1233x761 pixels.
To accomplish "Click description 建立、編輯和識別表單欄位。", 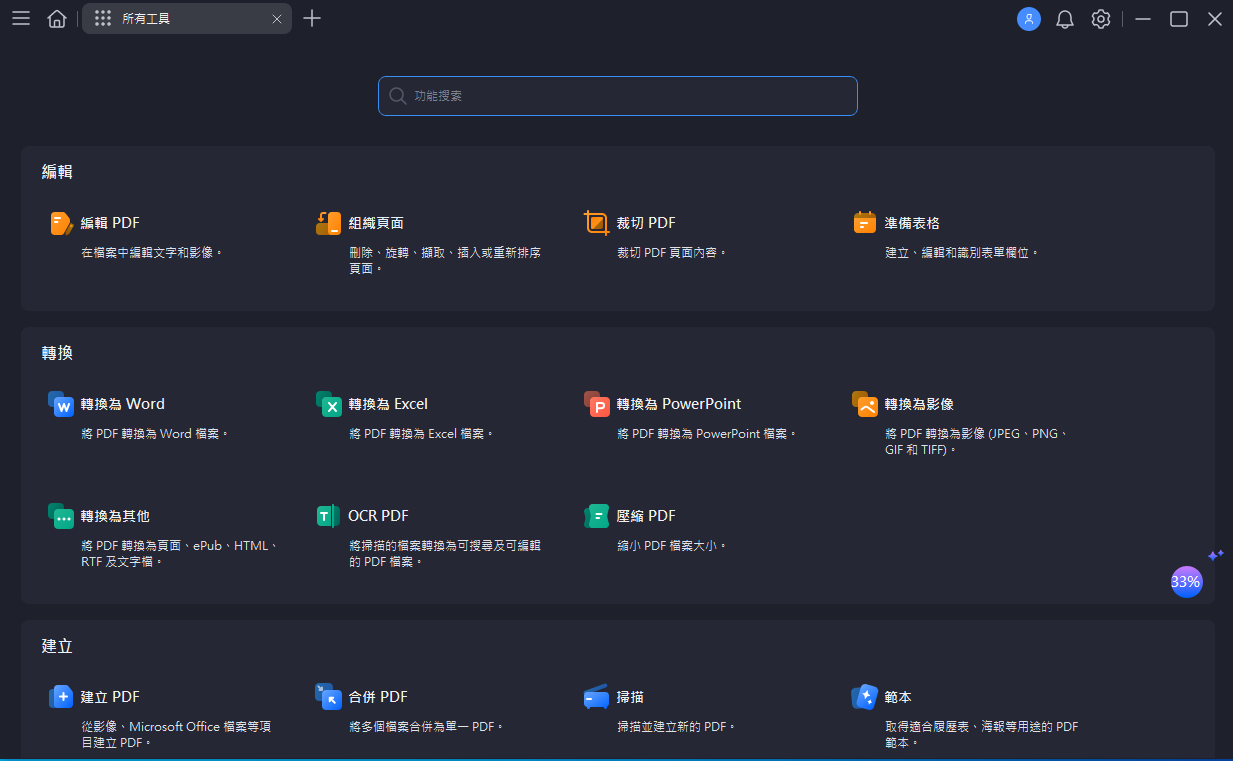I will [962, 253].
